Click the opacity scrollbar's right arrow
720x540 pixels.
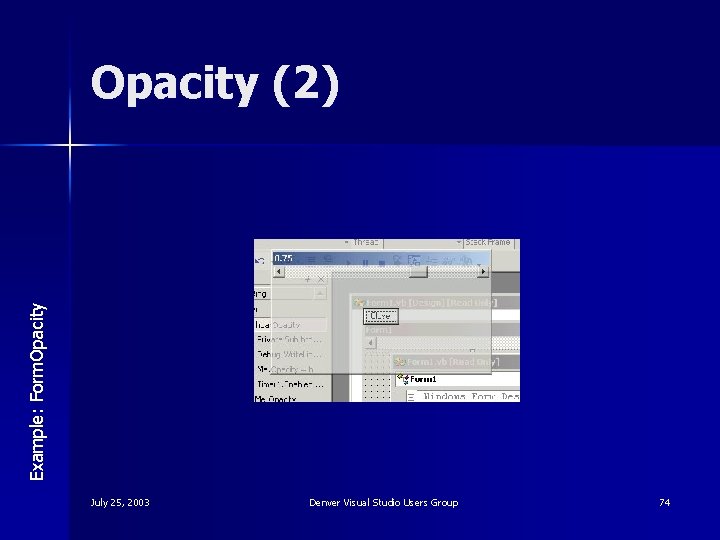[483, 272]
